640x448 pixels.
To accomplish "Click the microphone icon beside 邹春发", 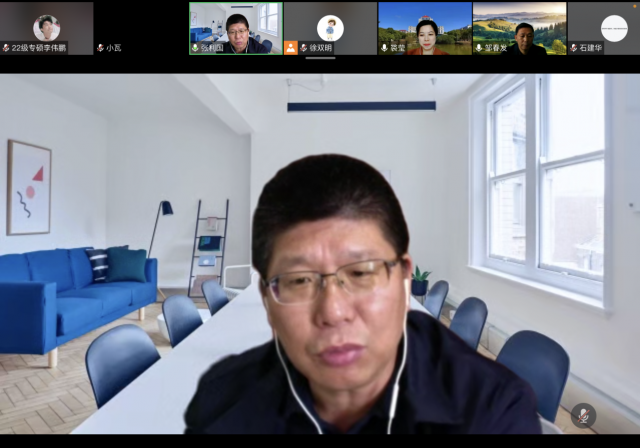I will (478, 47).
